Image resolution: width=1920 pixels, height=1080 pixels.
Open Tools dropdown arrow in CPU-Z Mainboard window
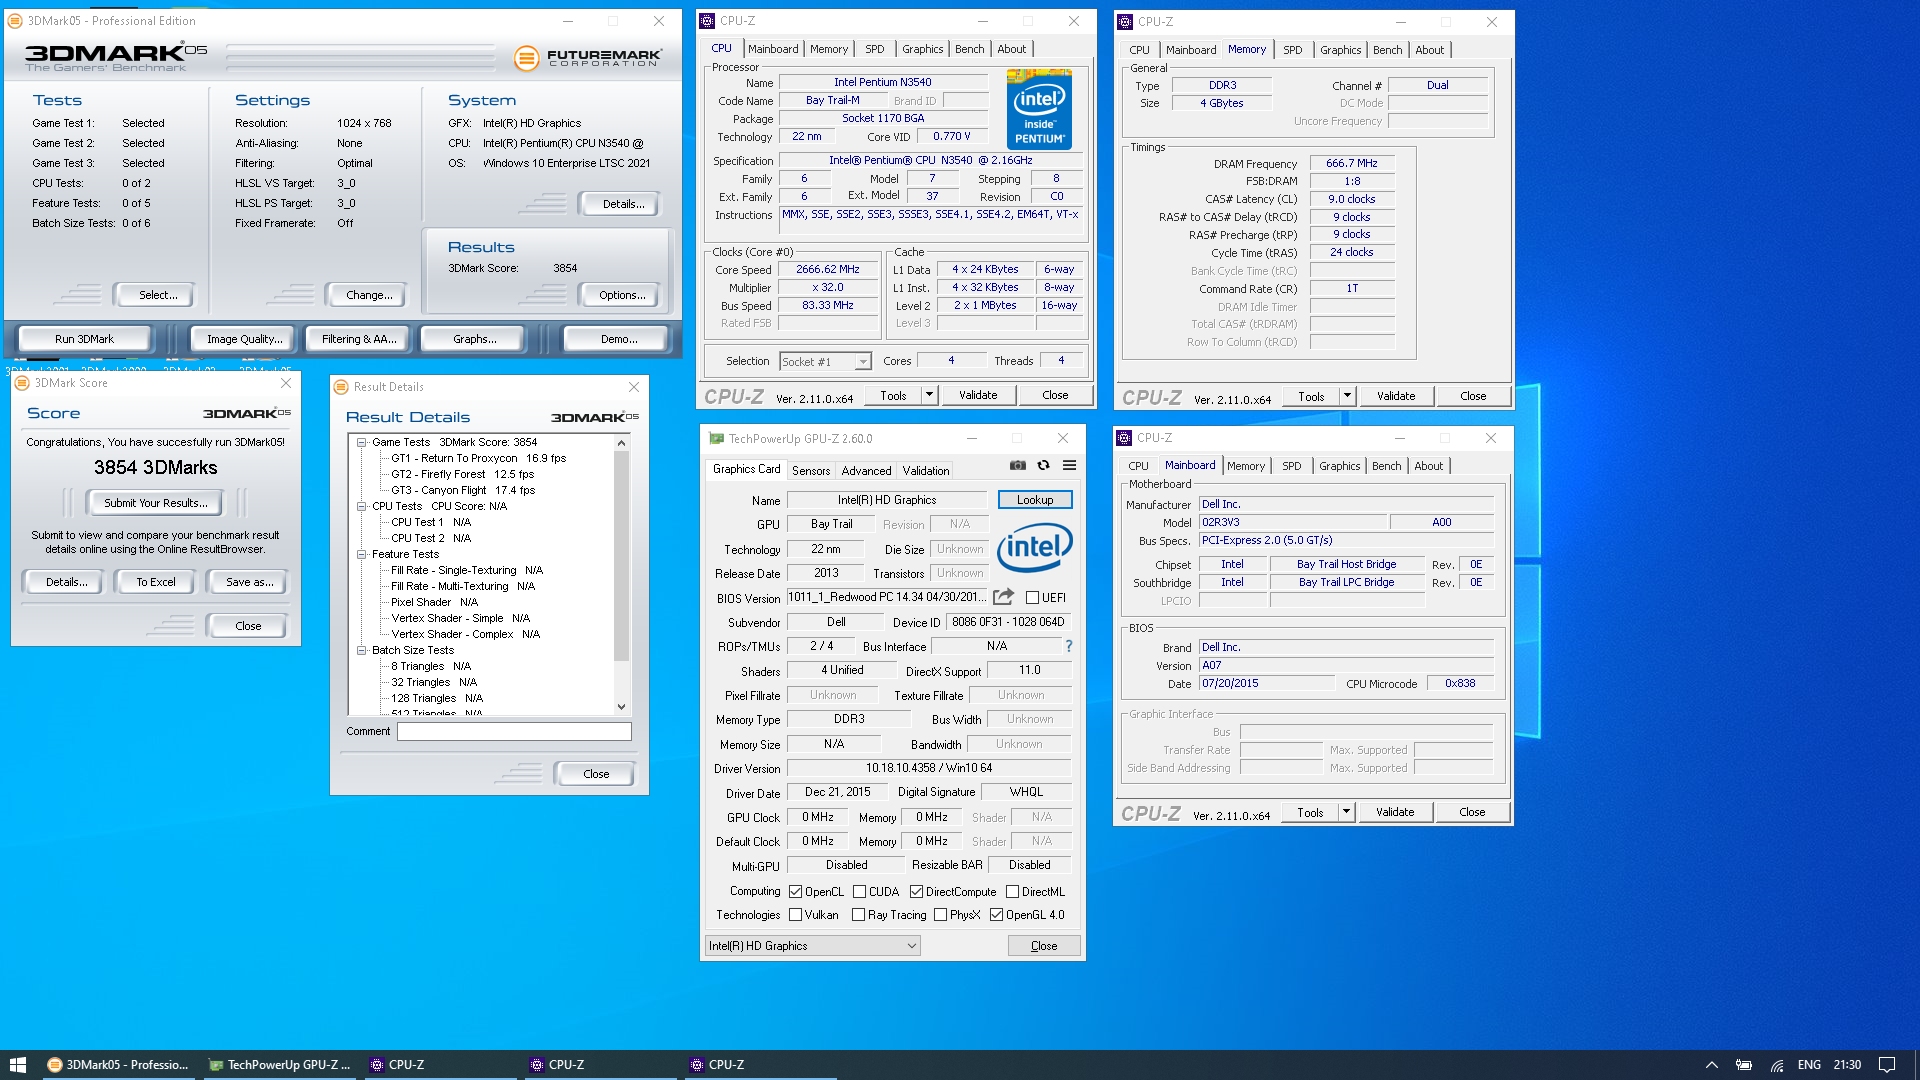pos(1346,812)
